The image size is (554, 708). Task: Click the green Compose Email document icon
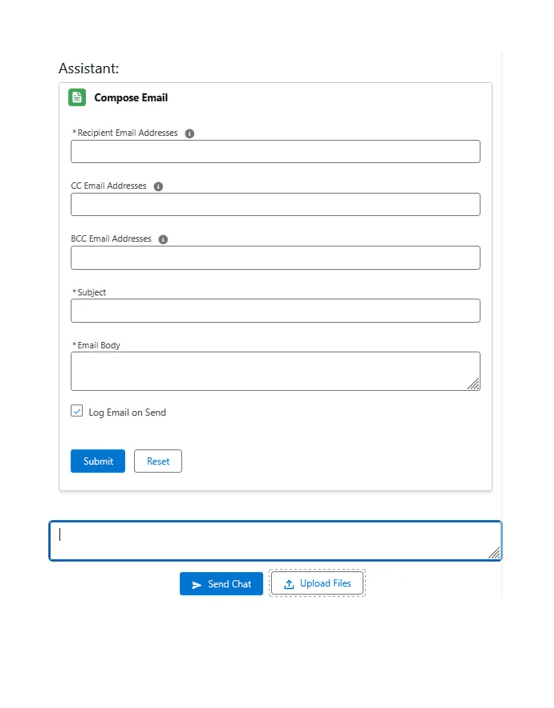[x=77, y=97]
